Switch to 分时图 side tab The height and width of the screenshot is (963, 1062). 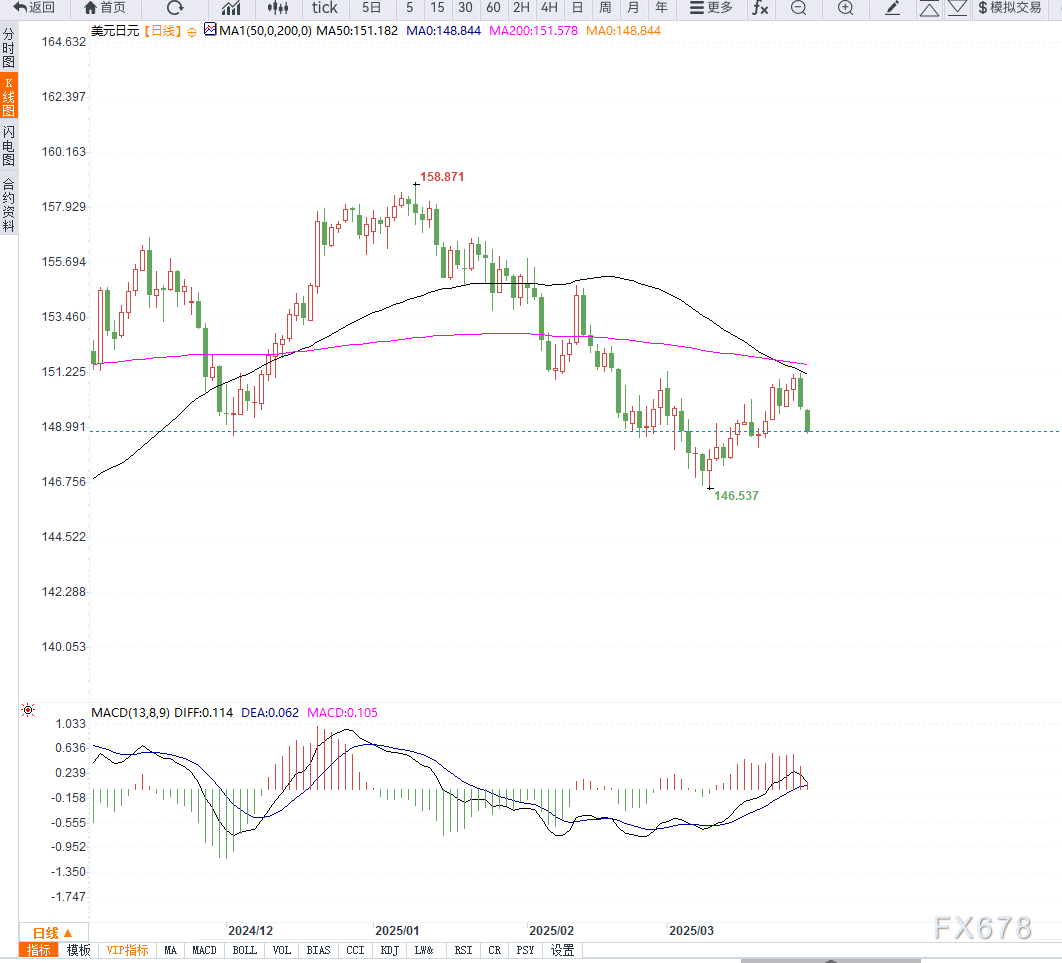8,47
